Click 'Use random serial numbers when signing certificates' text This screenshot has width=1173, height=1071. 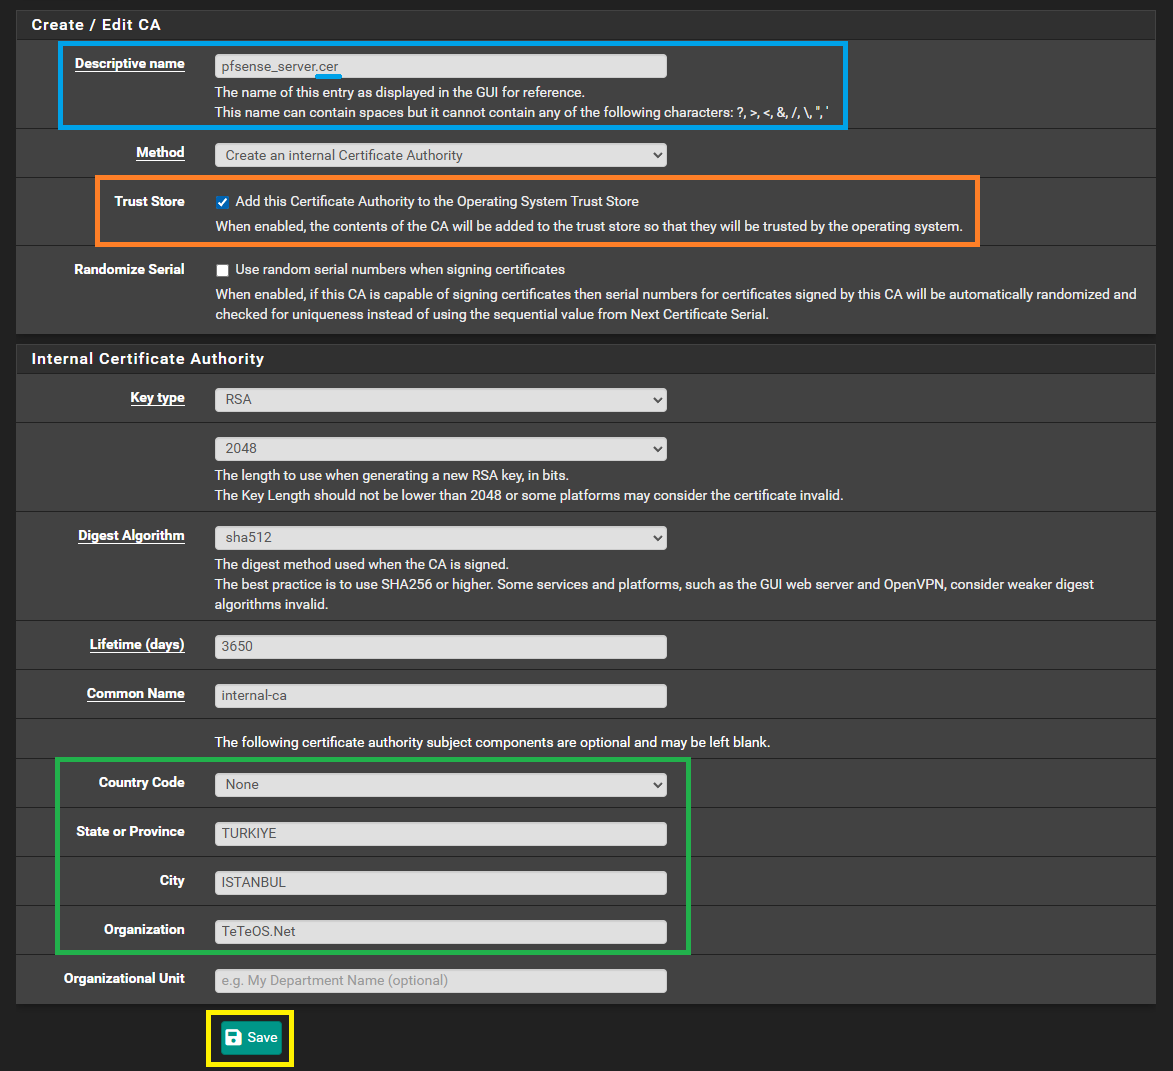click(x=400, y=269)
